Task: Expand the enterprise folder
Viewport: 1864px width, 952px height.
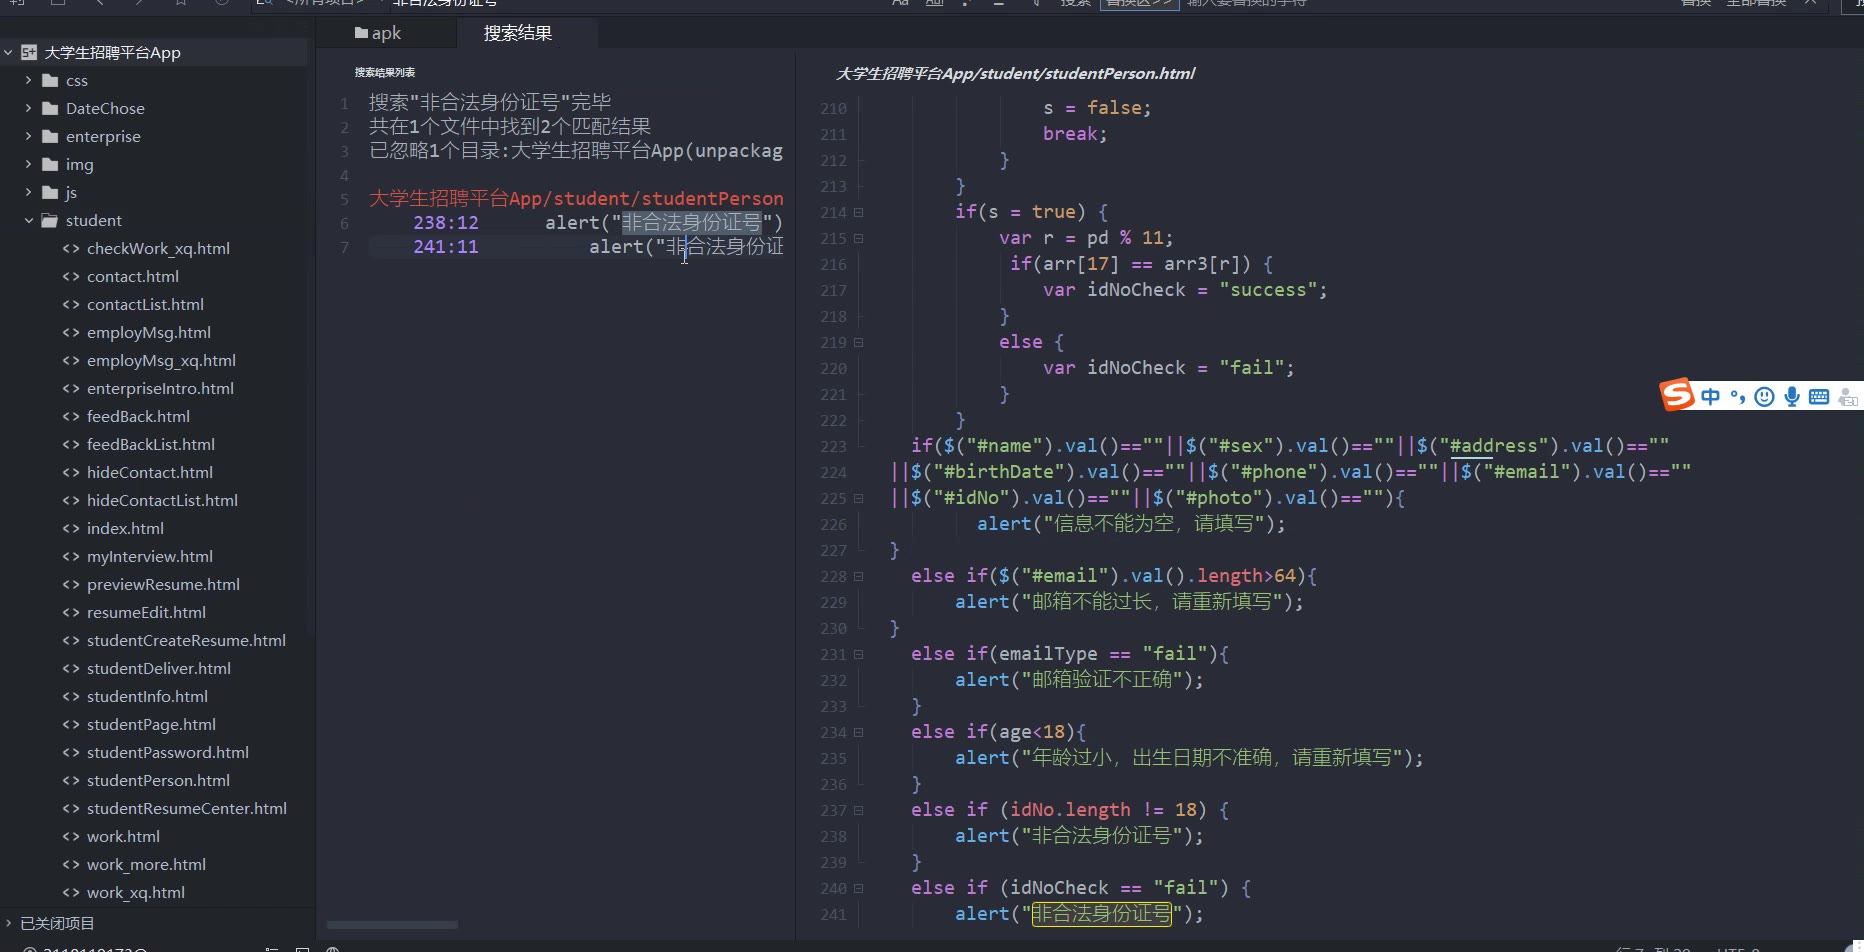Action: pos(29,136)
